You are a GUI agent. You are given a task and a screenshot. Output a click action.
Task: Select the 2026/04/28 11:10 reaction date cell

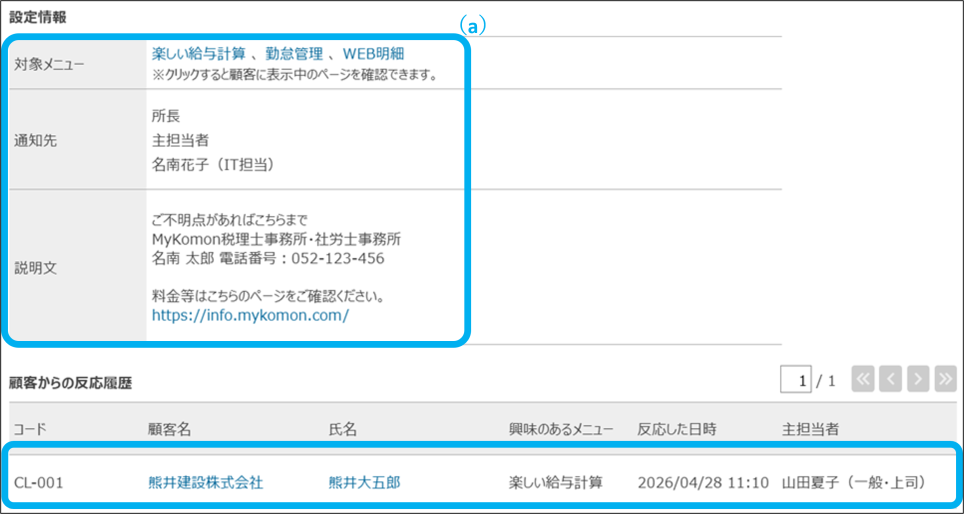pos(703,483)
